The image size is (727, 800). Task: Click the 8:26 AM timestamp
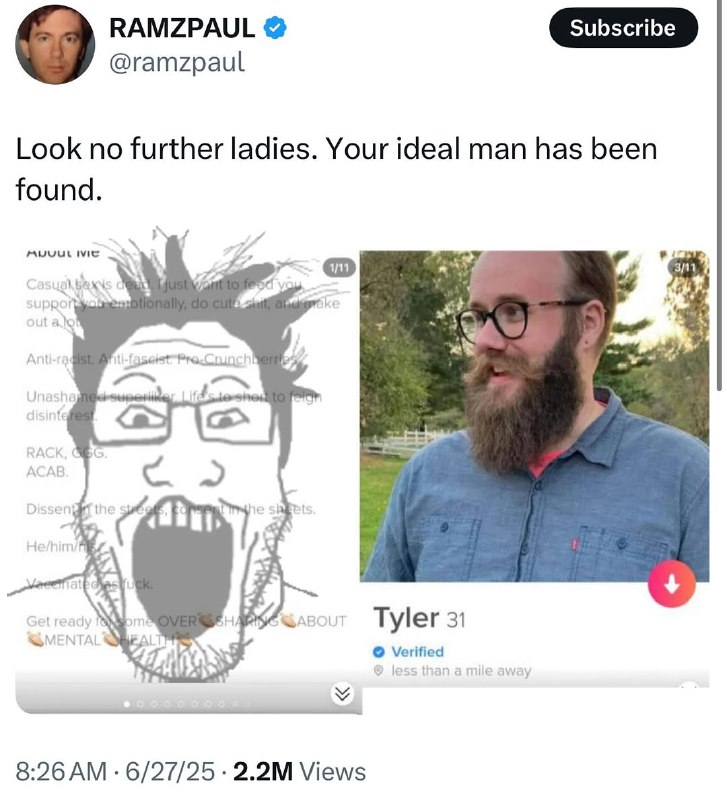[61, 771]
